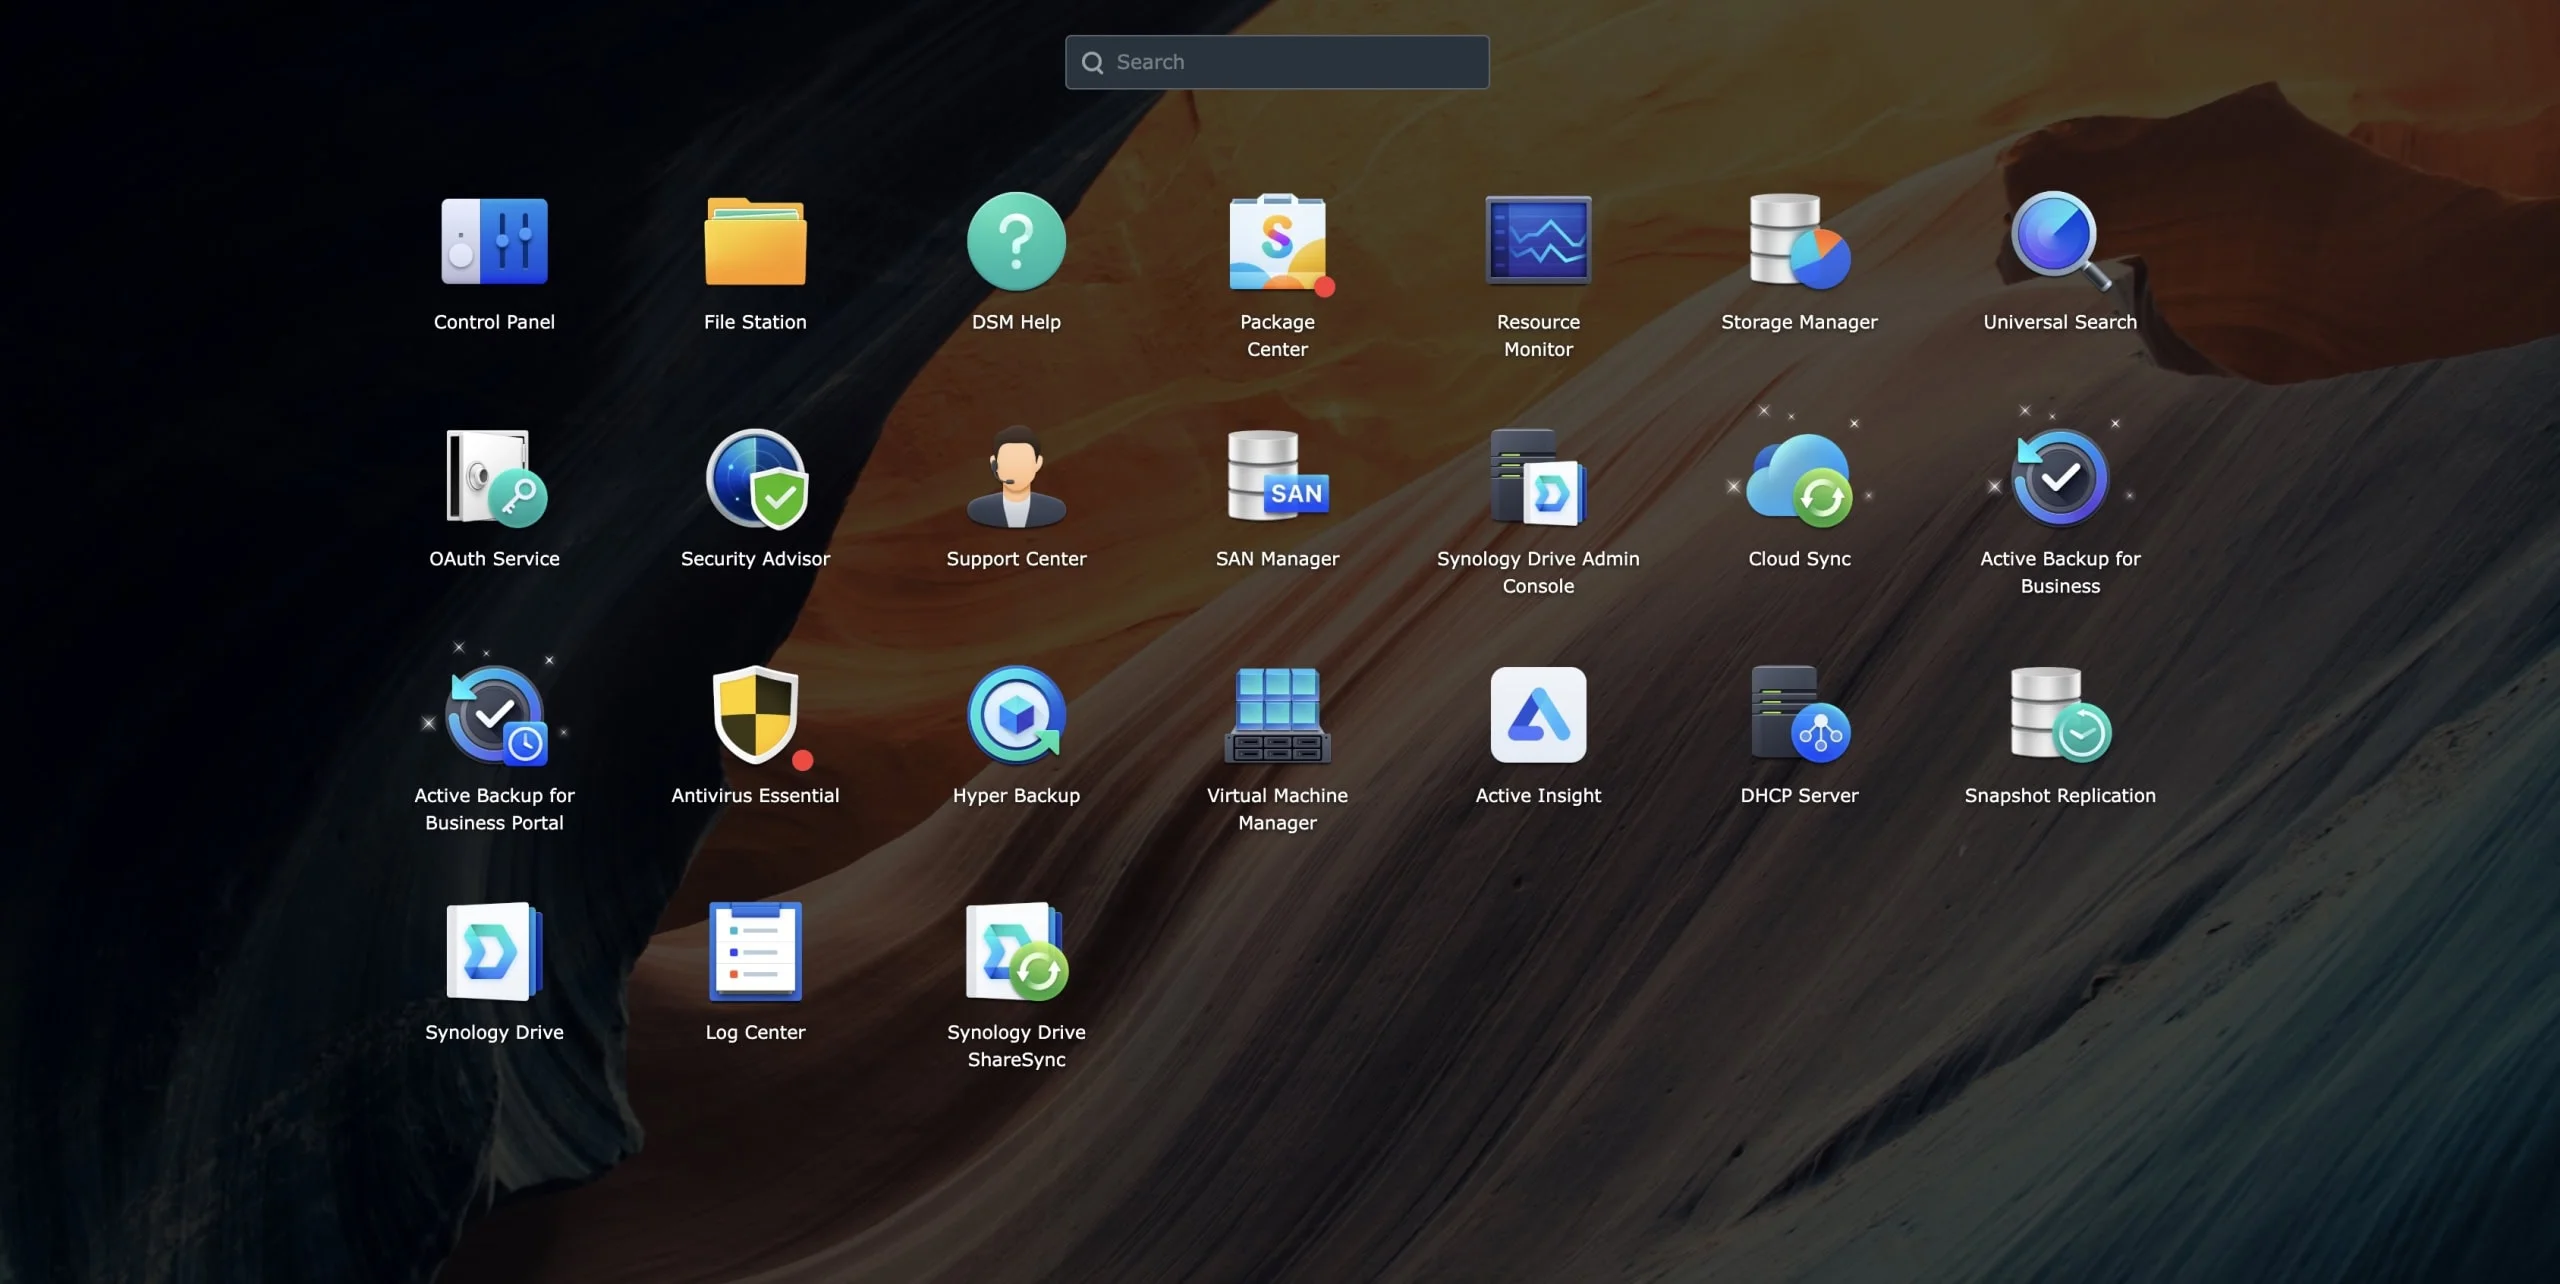
Task: Open SAN Manager
Action: pyautogui.click(x=1277, y=478)
